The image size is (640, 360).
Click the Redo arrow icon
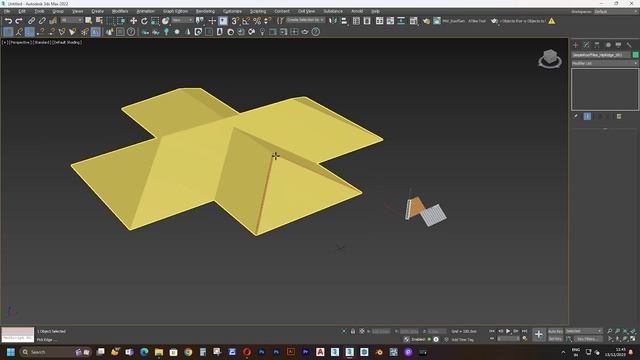point(19,21)
